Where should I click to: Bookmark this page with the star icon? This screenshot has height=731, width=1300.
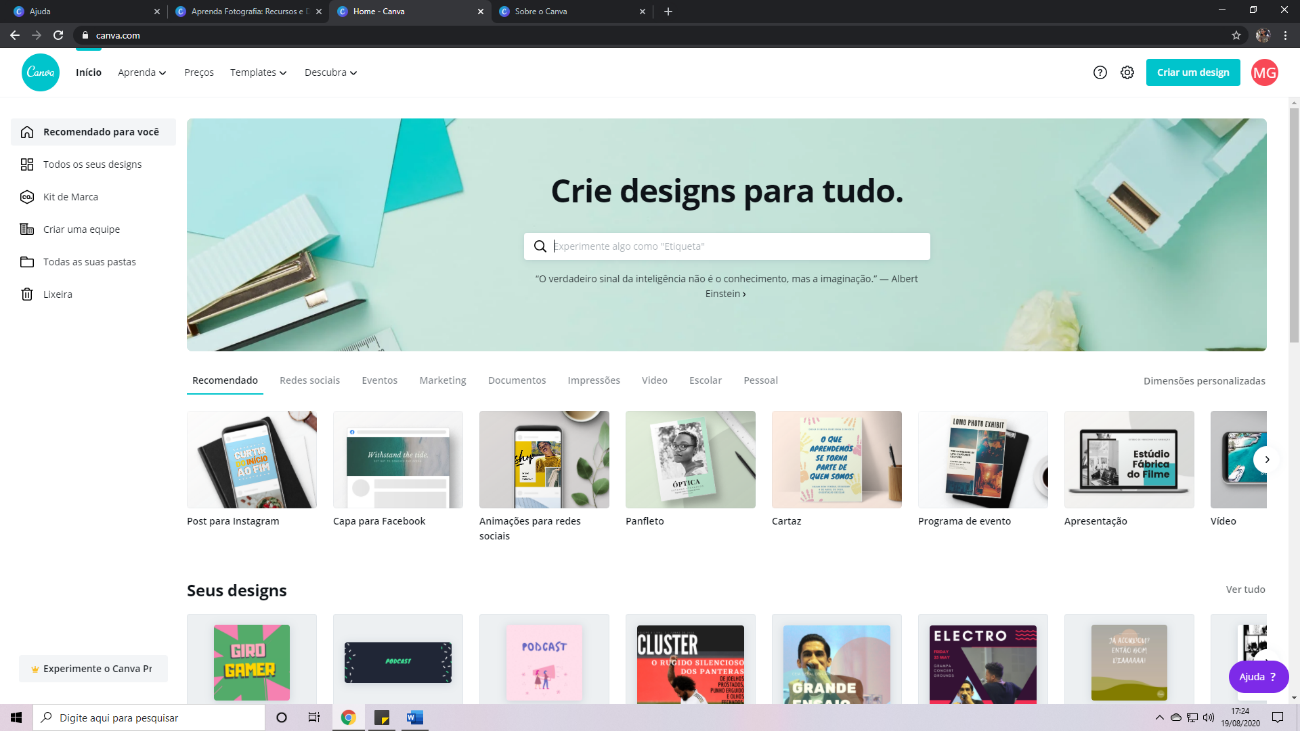pos(1236,35)
